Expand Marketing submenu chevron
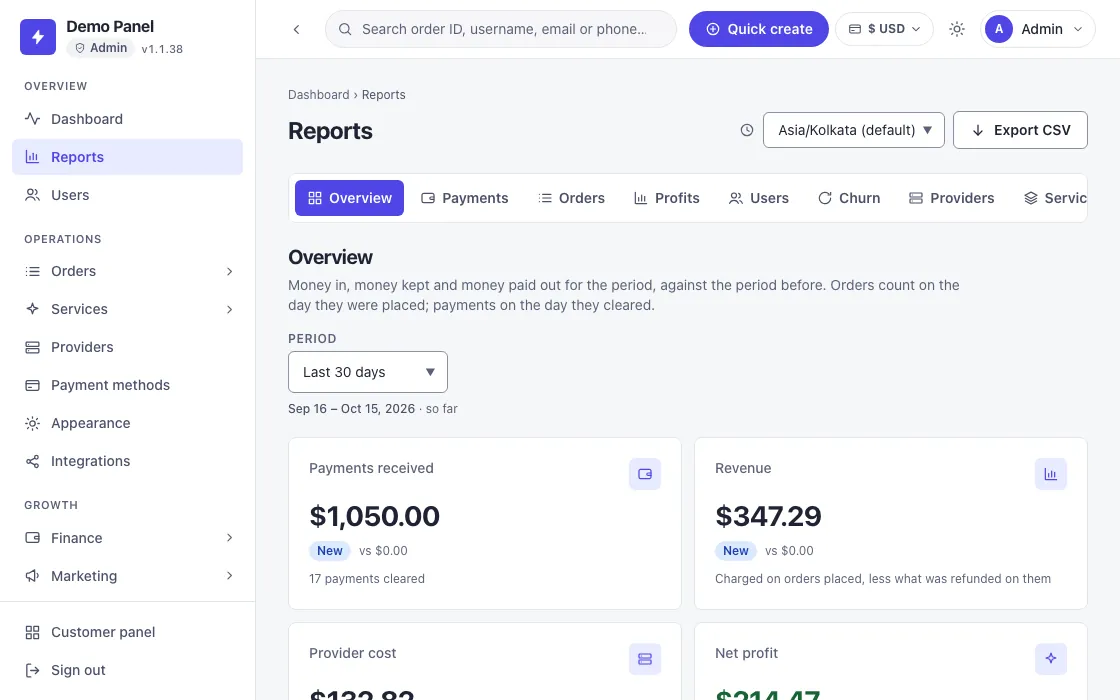Screen dimensions: 1120x700 point(229,576)
